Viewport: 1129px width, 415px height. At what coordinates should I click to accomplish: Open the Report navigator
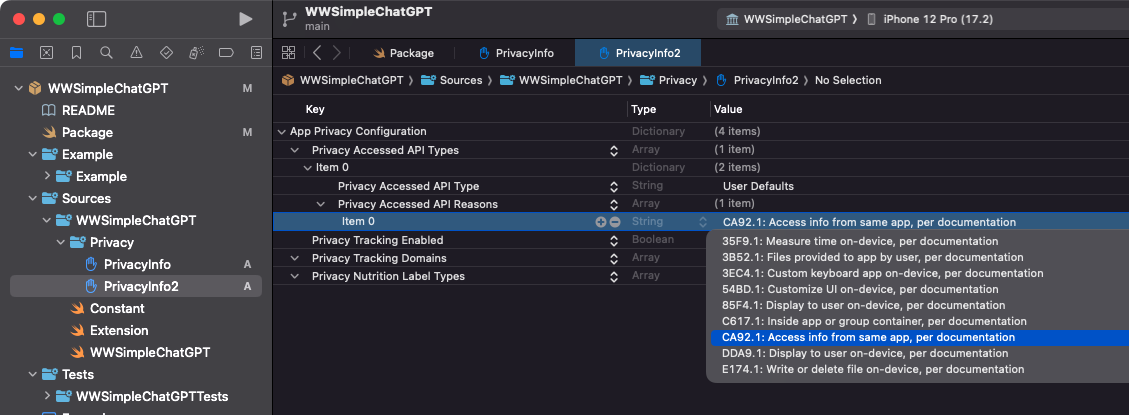point(256,53)
